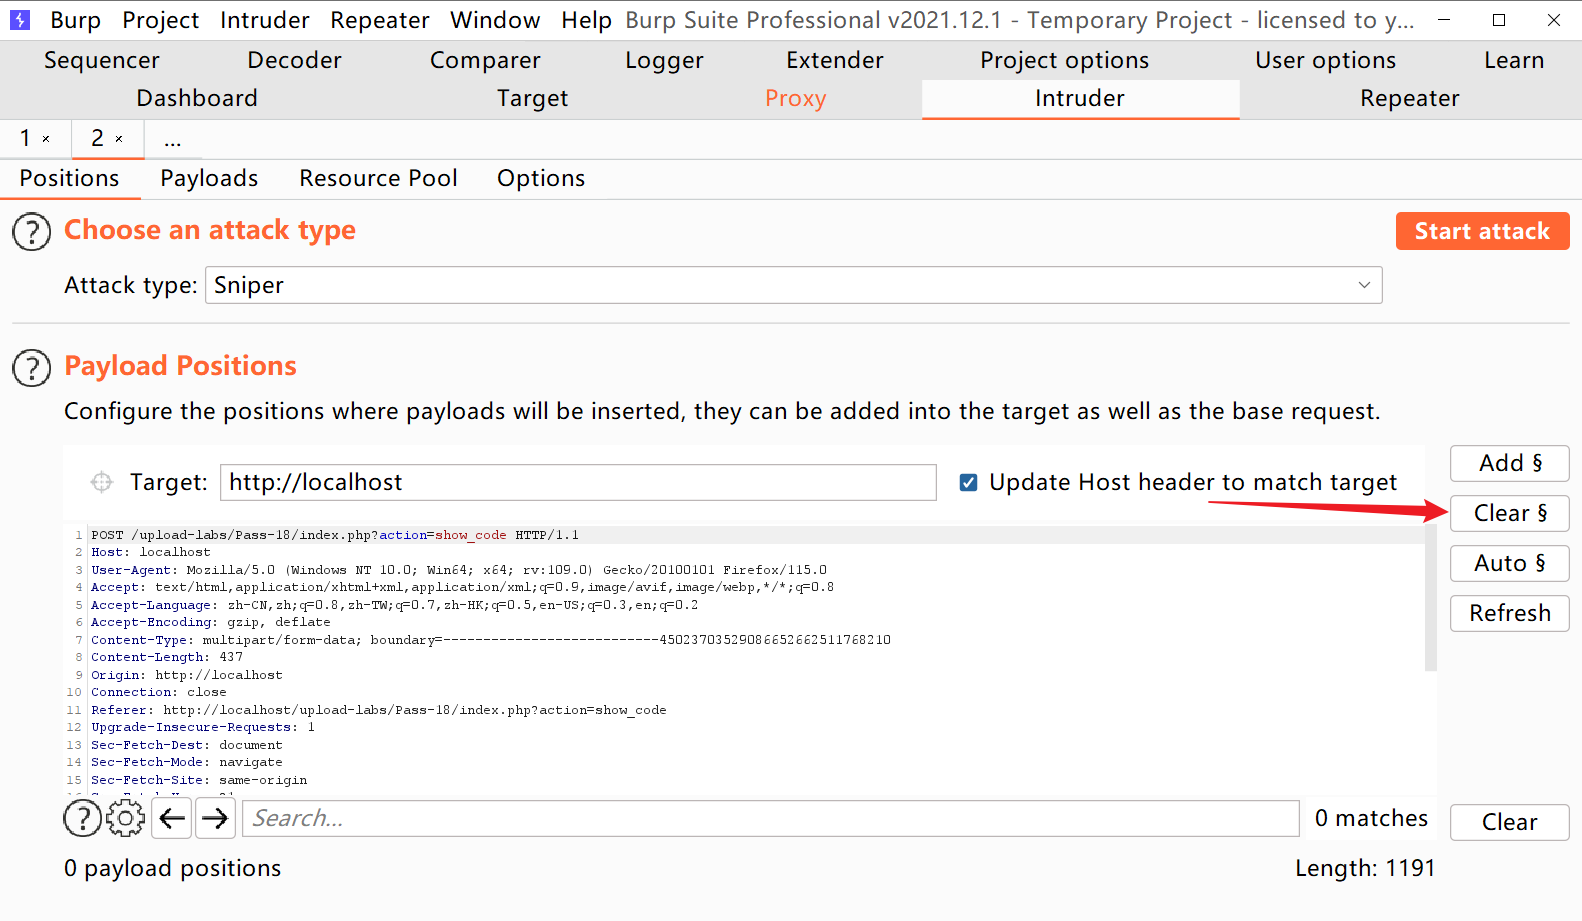Click the Content-Length: 437 line
The width and height of the screenshot is (1582, 921).
[167, 657]
